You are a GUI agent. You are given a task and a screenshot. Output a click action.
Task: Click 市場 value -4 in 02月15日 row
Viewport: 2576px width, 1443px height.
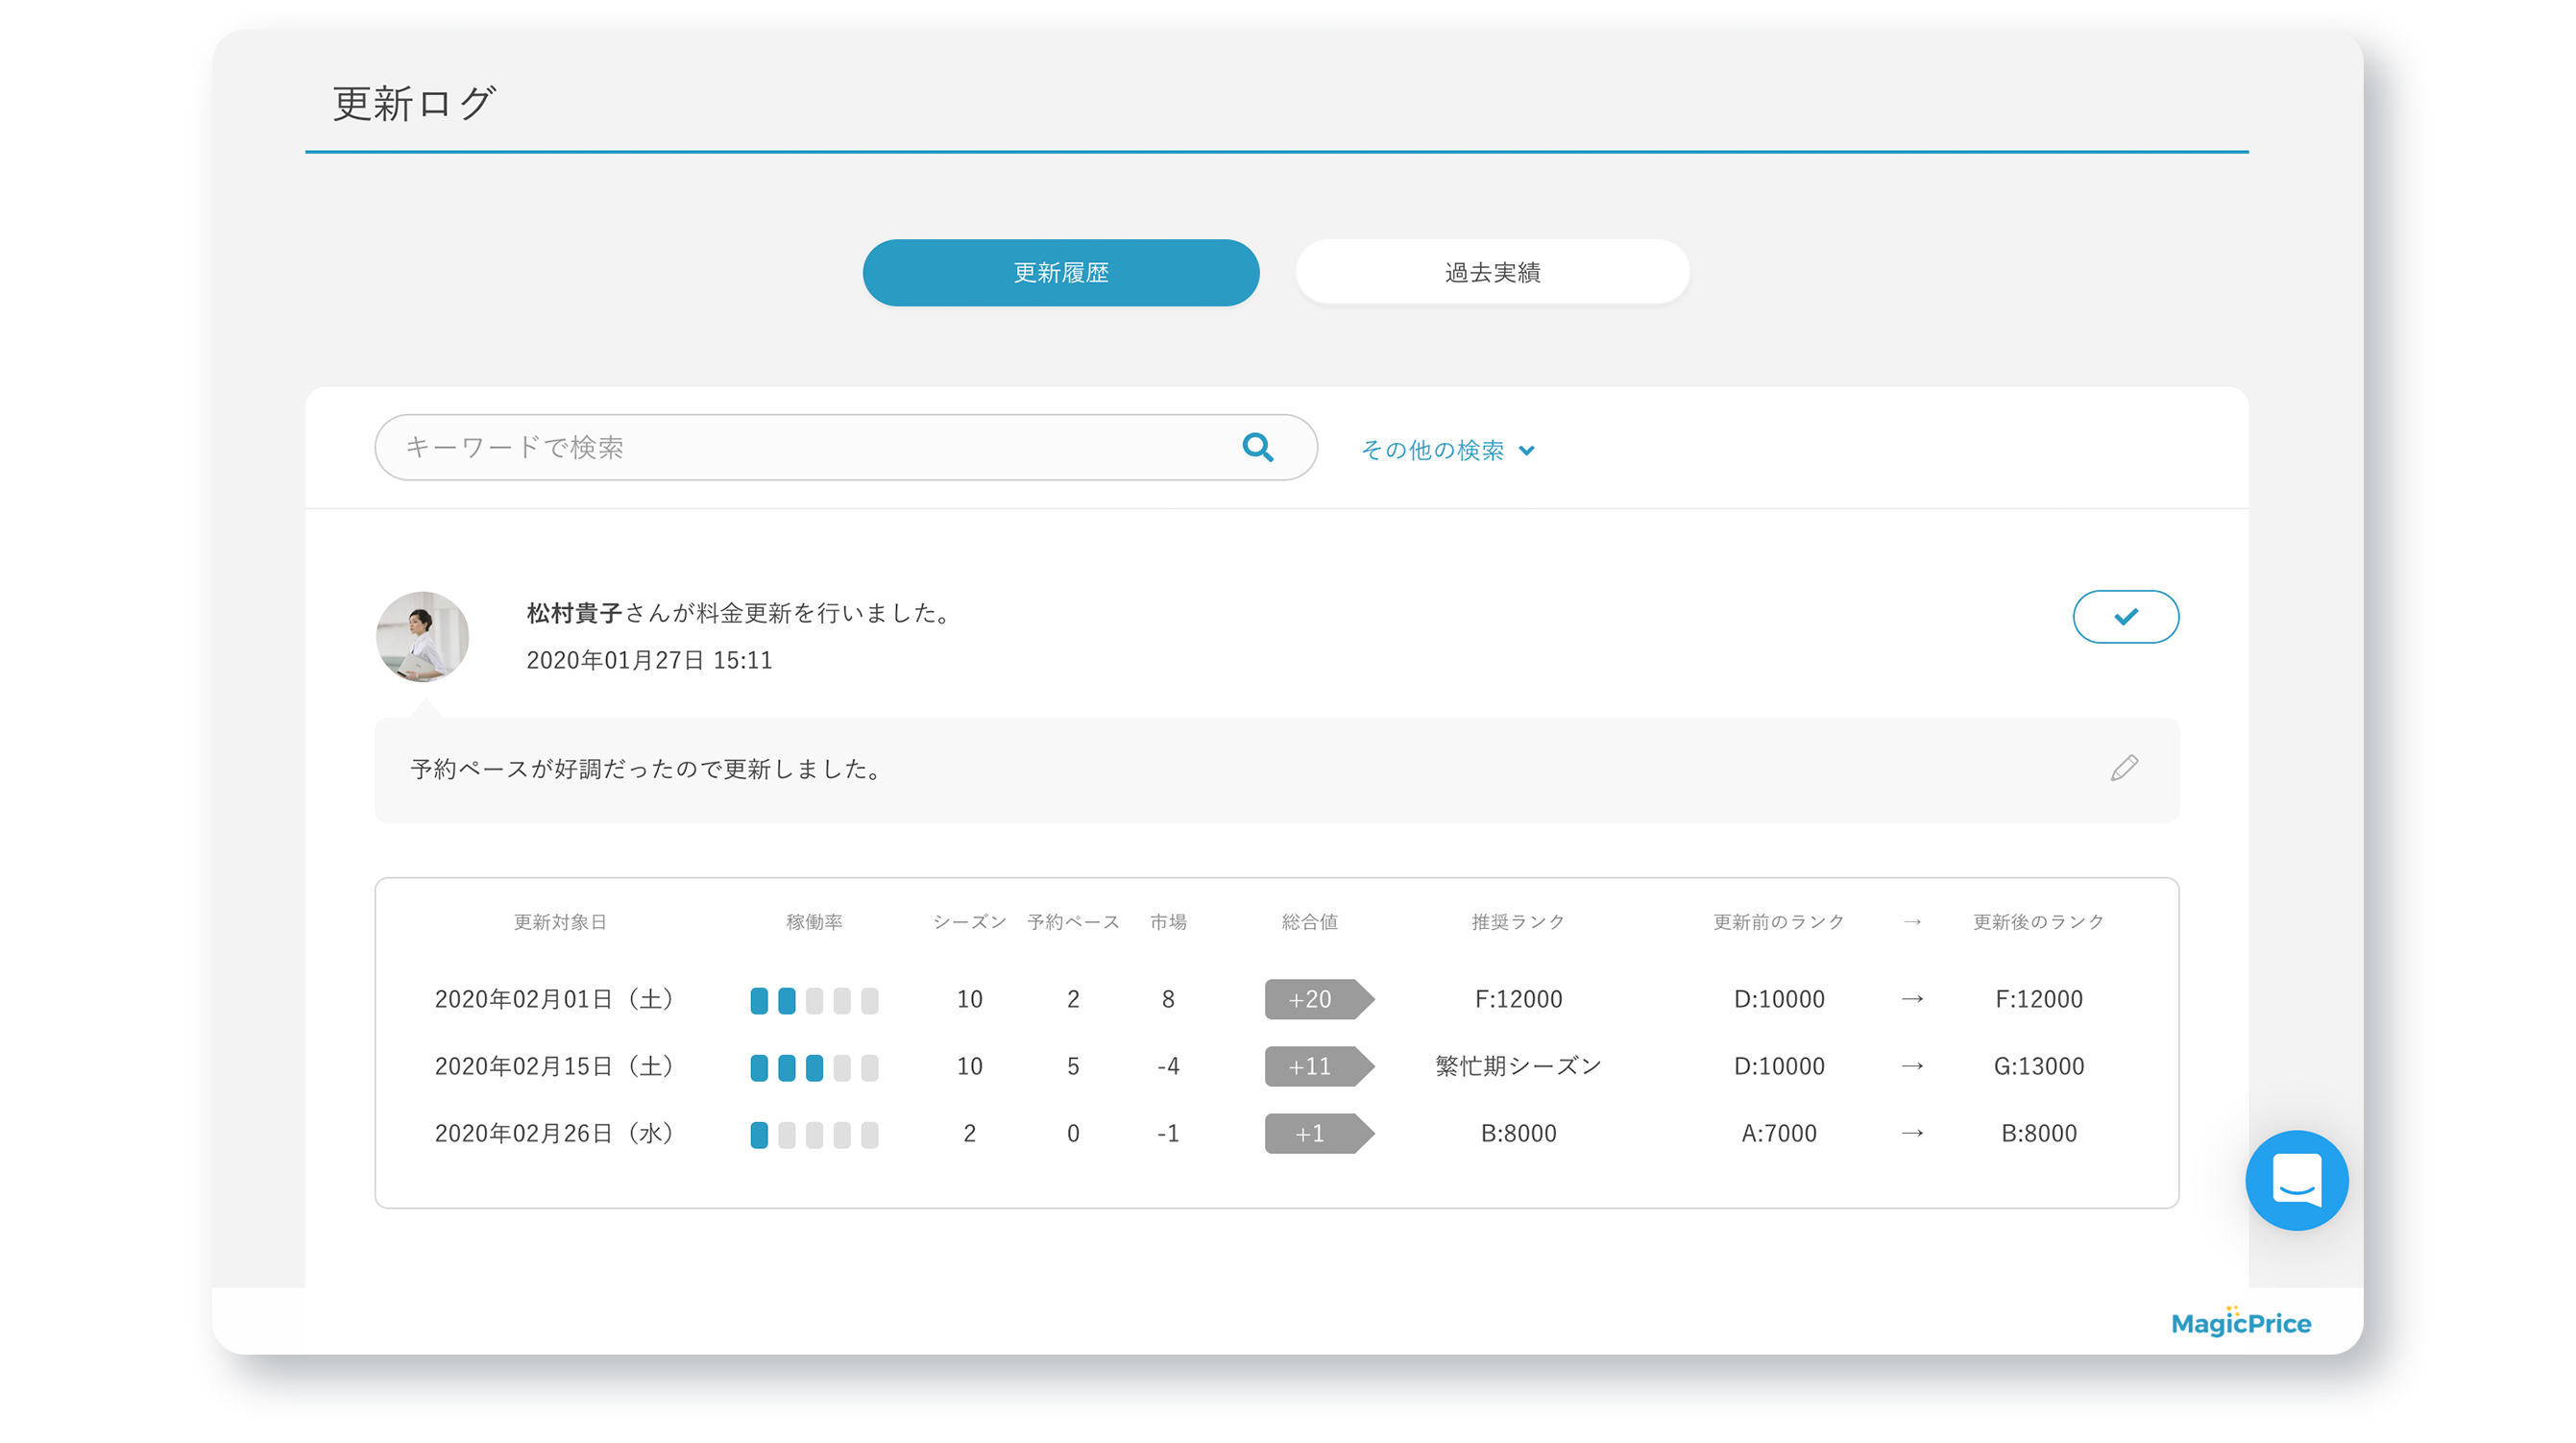1168,1066
